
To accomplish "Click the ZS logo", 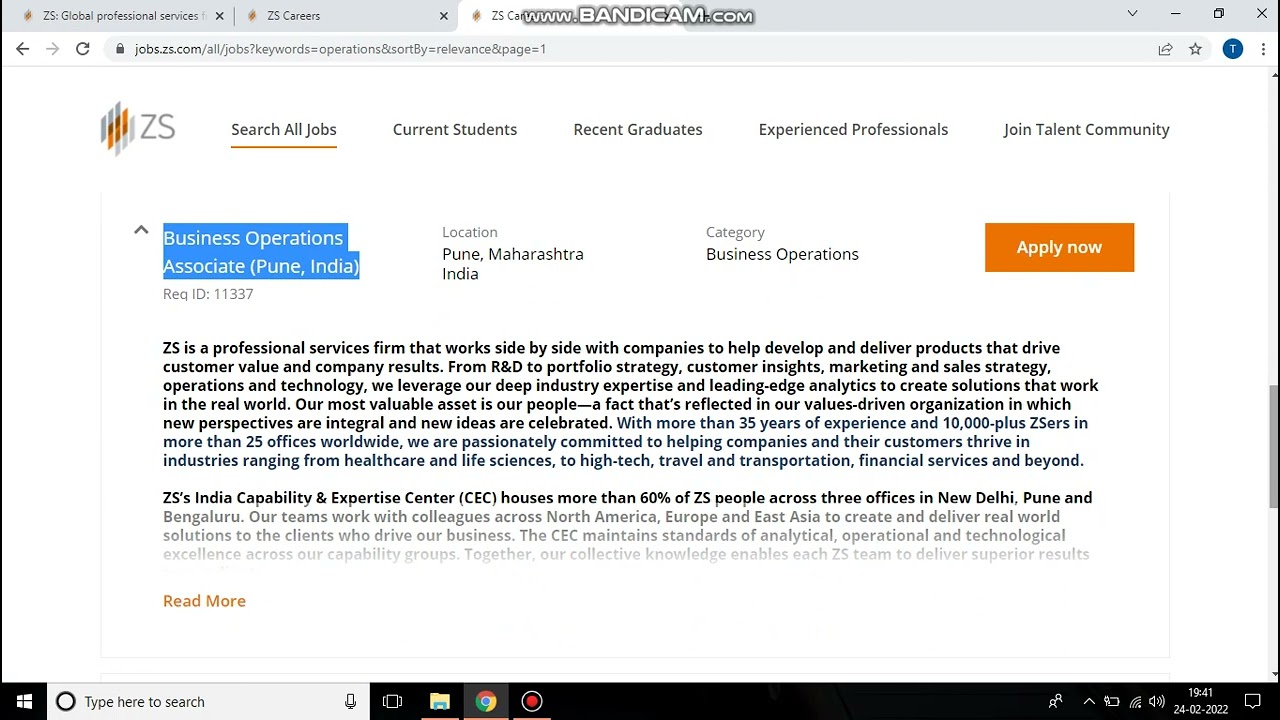I will [138, 128].
